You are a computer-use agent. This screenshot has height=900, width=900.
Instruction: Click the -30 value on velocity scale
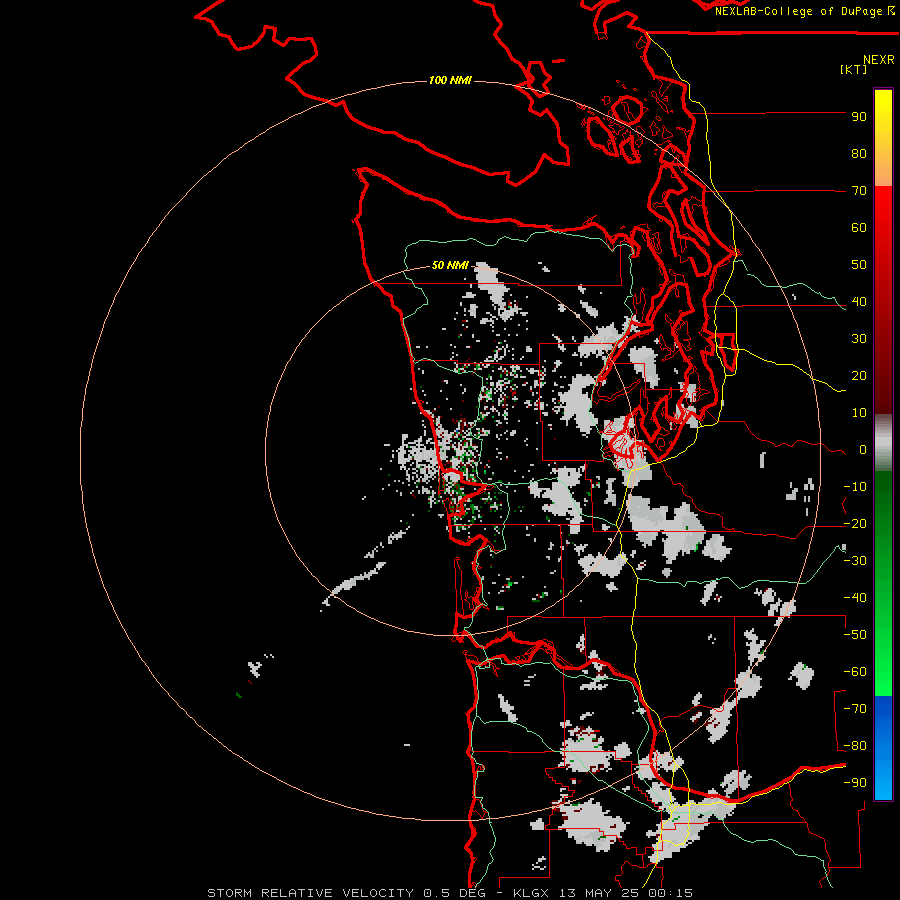(x=855, y=561)
